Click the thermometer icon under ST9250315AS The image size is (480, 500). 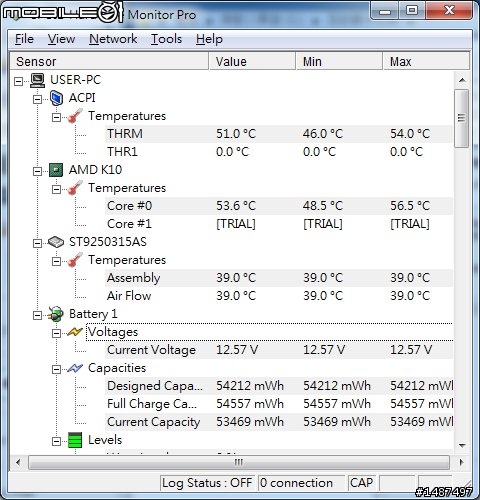[x=75, y=260]
